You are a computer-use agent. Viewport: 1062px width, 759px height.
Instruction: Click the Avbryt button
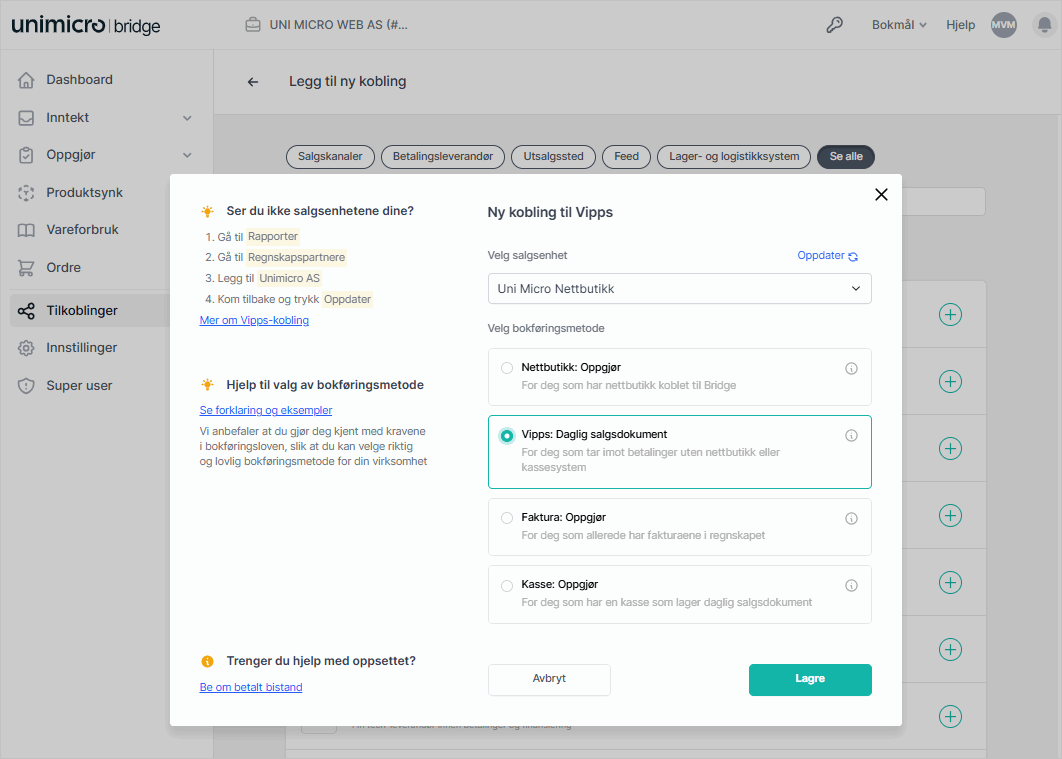549,679
